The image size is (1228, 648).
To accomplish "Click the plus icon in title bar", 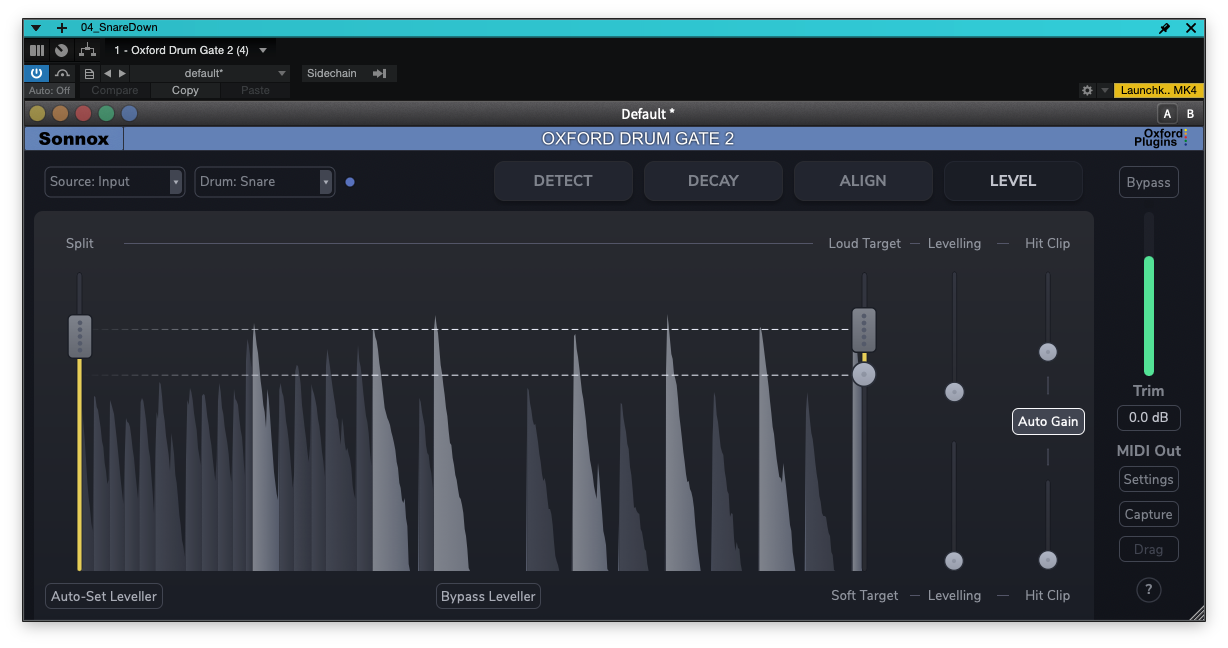I will click(62, 28).
